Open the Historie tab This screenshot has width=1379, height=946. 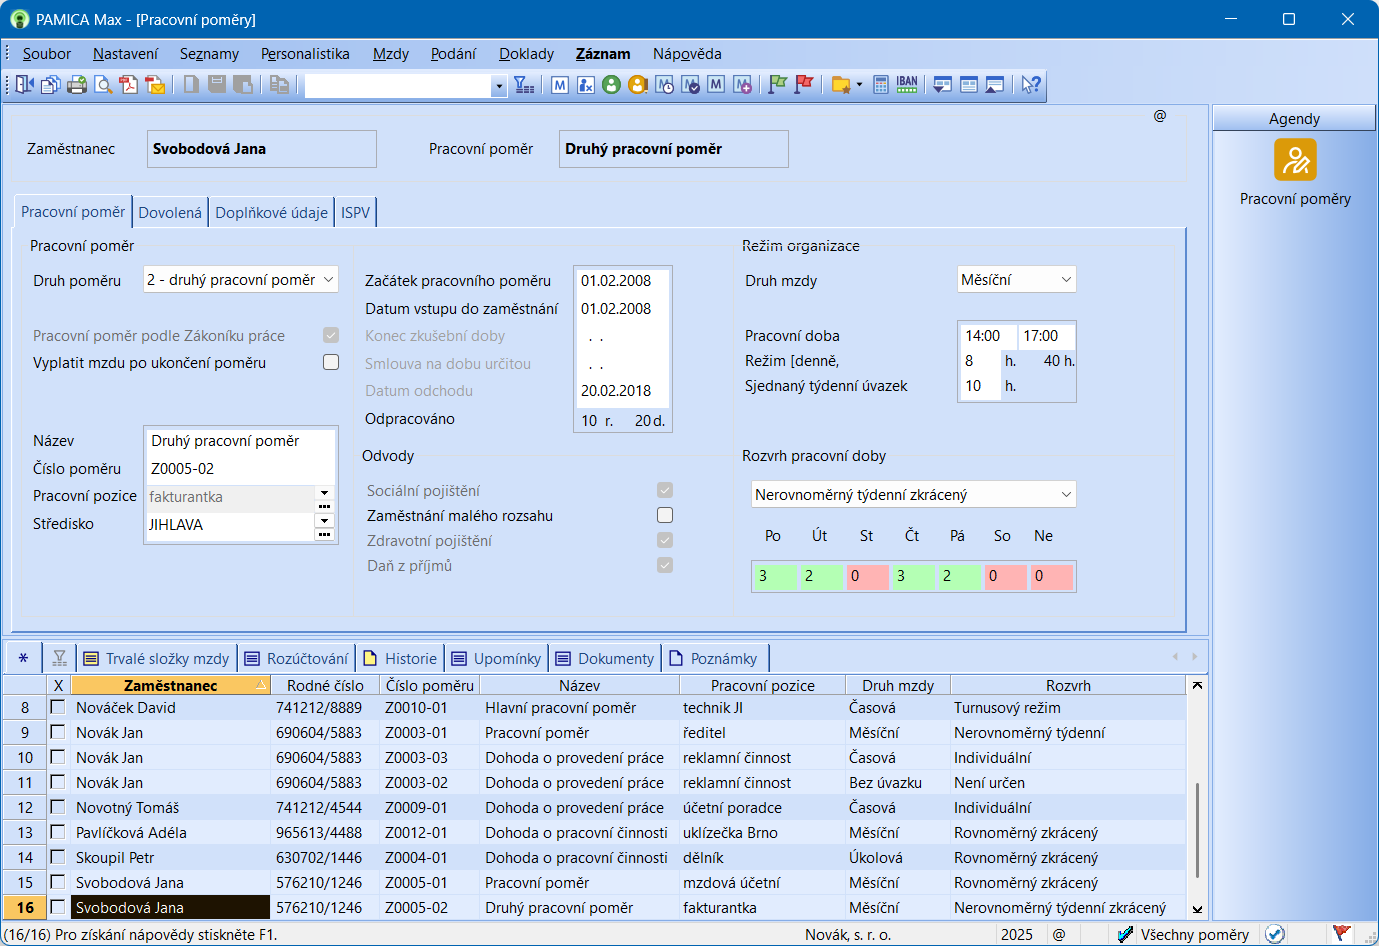pyautogui.click(x=400, y=658)
